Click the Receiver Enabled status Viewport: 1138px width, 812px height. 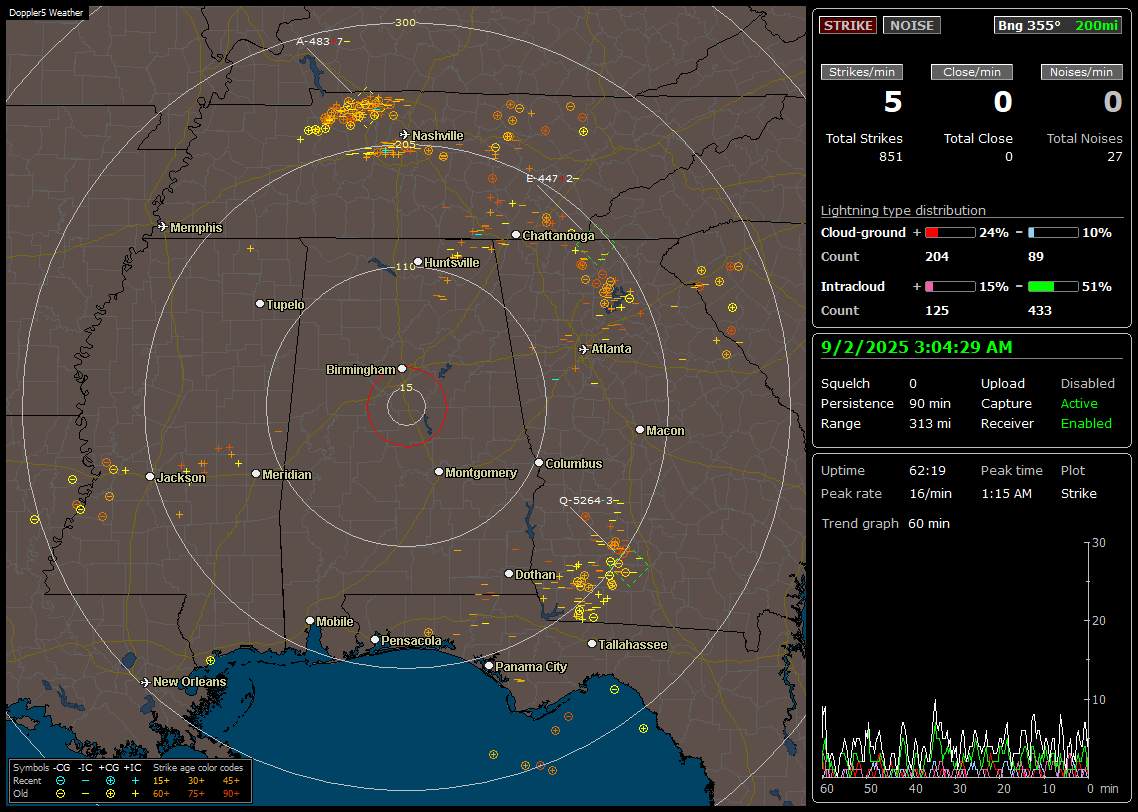point(1086,424)
